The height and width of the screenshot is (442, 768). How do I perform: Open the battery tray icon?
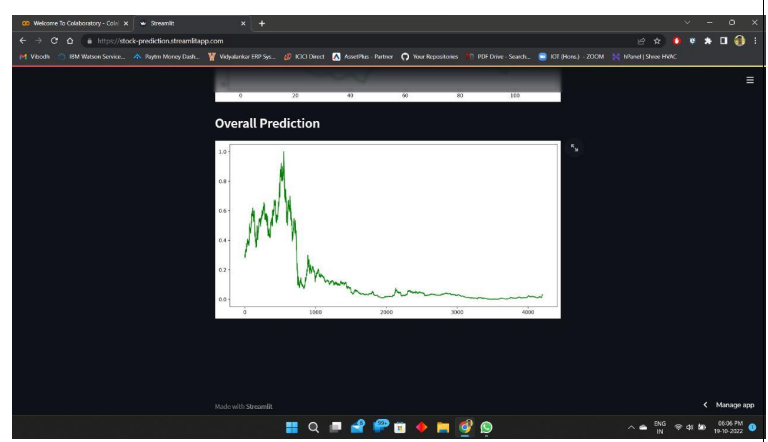coord(702,427)
